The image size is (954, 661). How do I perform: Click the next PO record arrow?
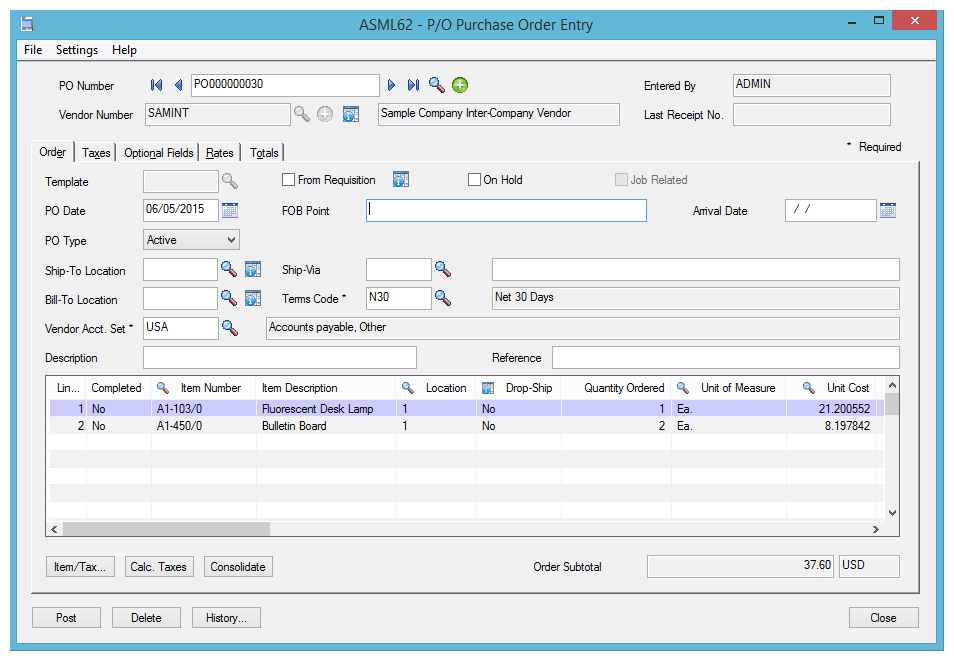392,85
